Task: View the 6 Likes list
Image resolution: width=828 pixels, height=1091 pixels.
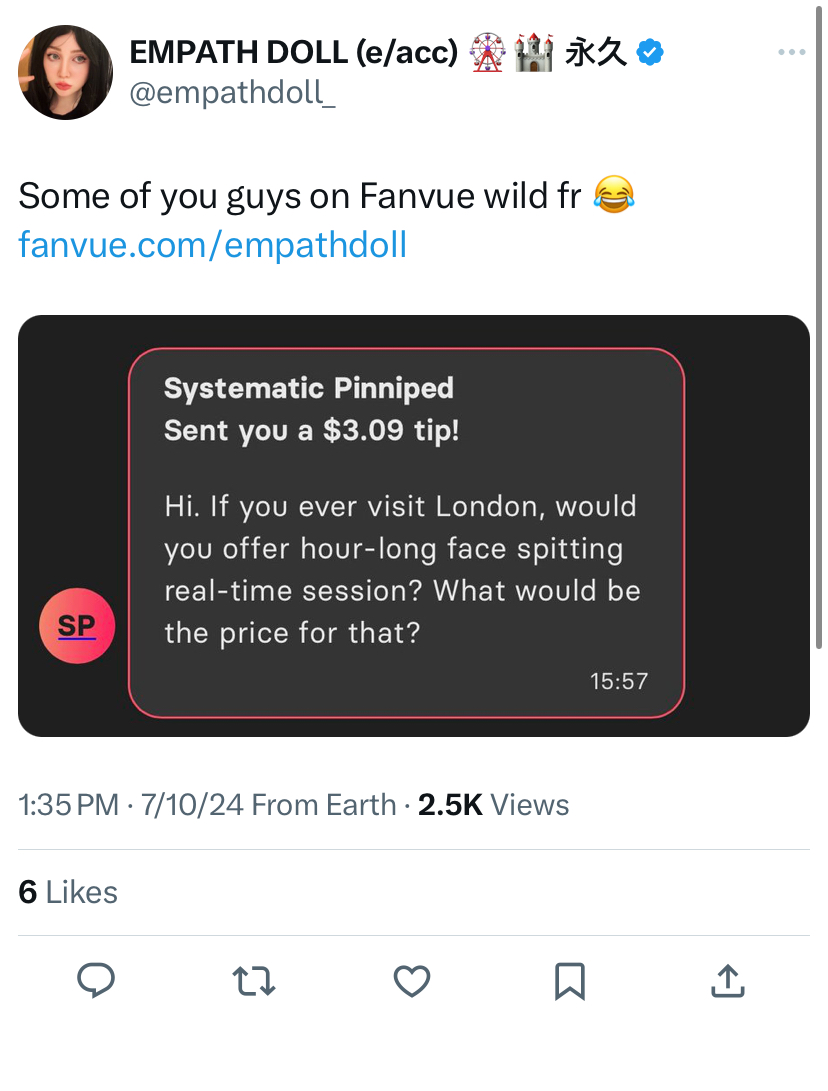Action: (68, 892)
